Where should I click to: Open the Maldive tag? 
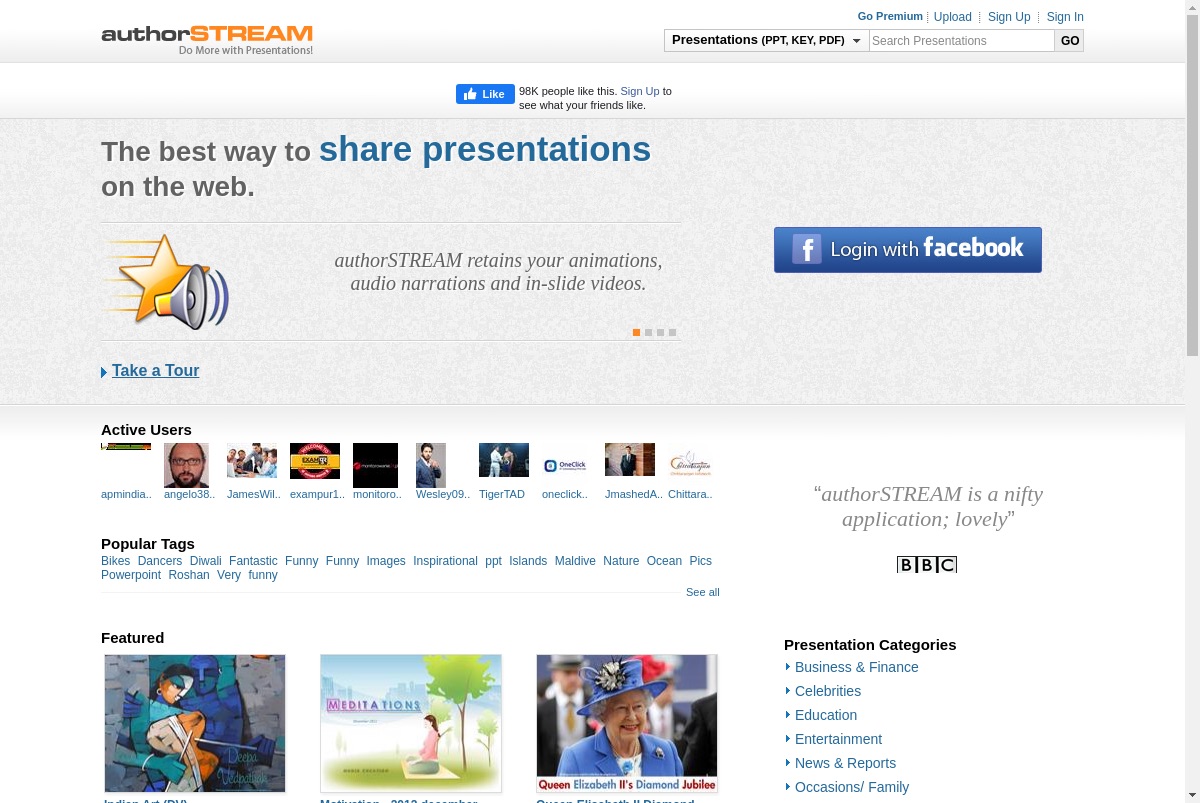point(575,561)
